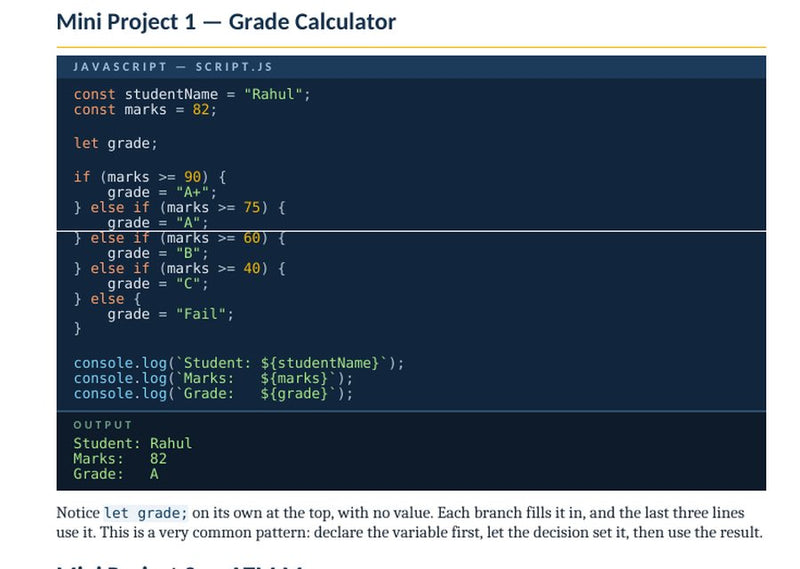The image size is (800, 569).
Task: Click the line 'grade = "B";'
Action: coord(158,254)
